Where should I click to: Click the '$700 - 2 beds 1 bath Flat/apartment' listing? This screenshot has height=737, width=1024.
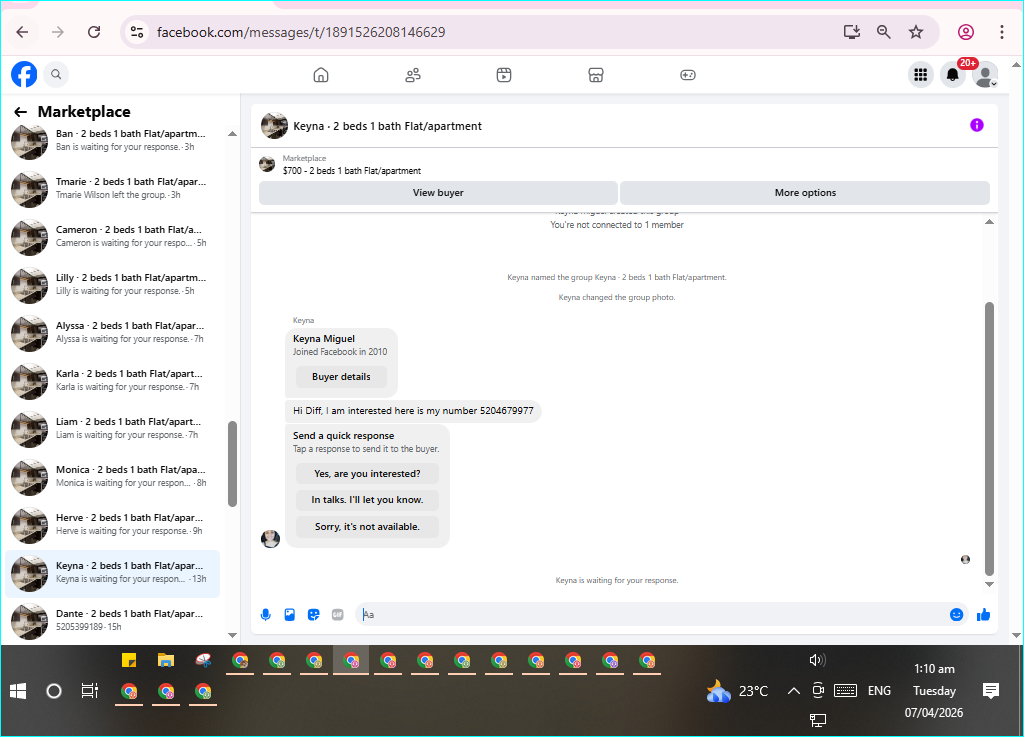tap(351, 171)
